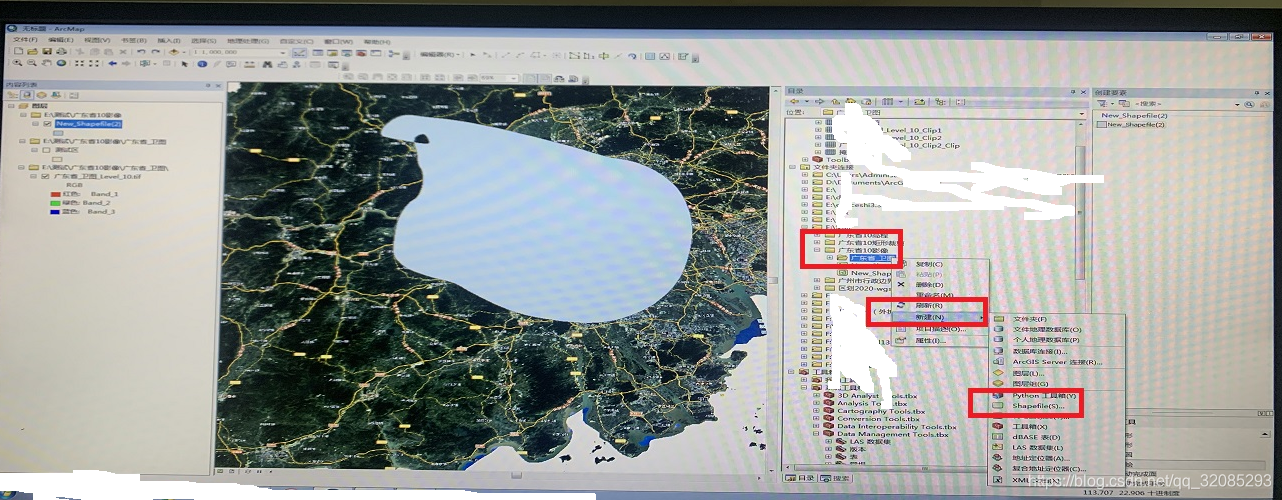
Task: Click blue Band_3 color swatch
Action: click(55, 212)
